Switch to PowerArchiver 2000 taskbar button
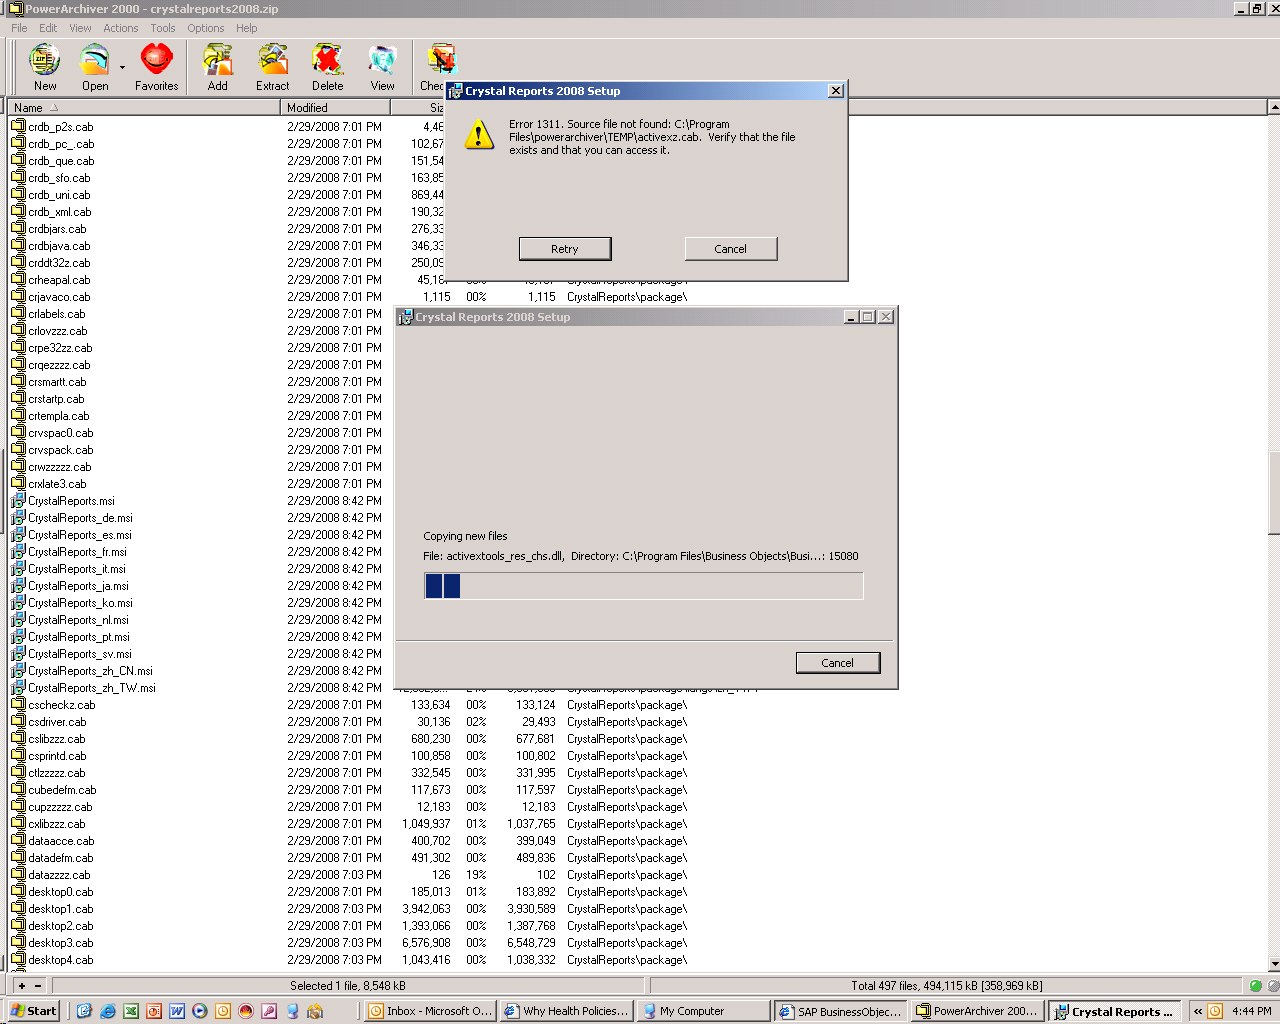 click(978, 1011)
